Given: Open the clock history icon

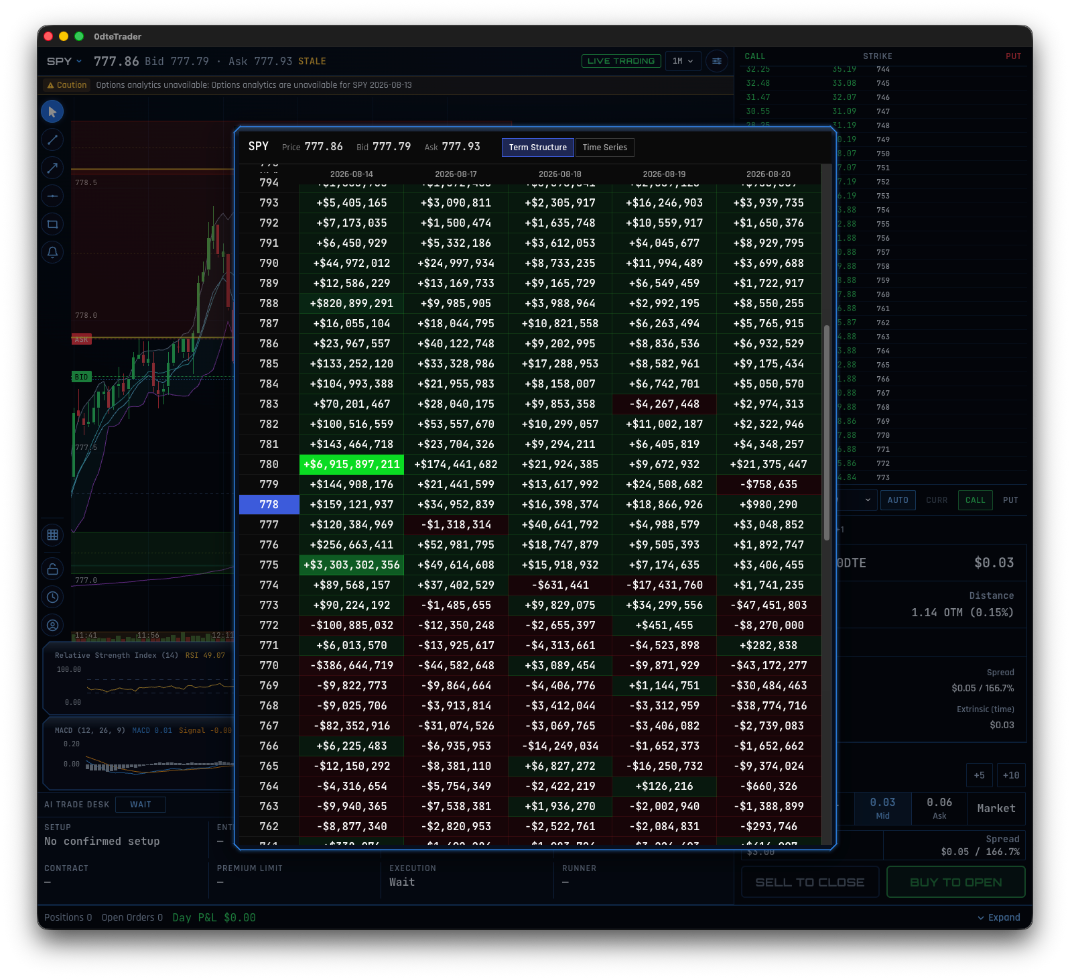Looking at the screenshot, I should (53, 597).
